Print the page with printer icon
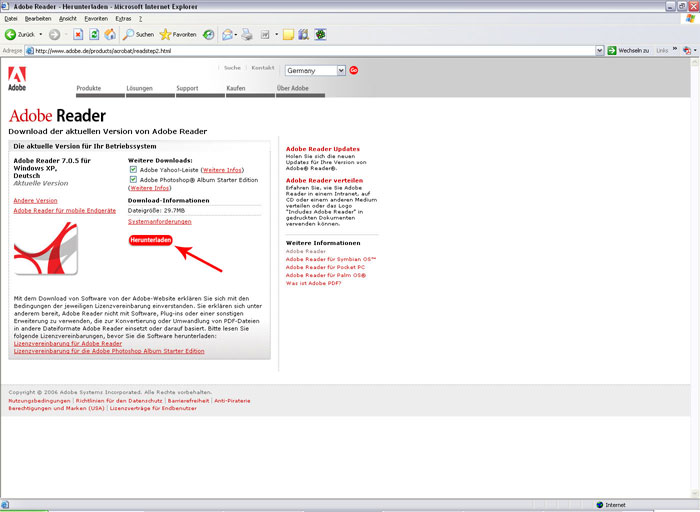 [x=247, y=34]
